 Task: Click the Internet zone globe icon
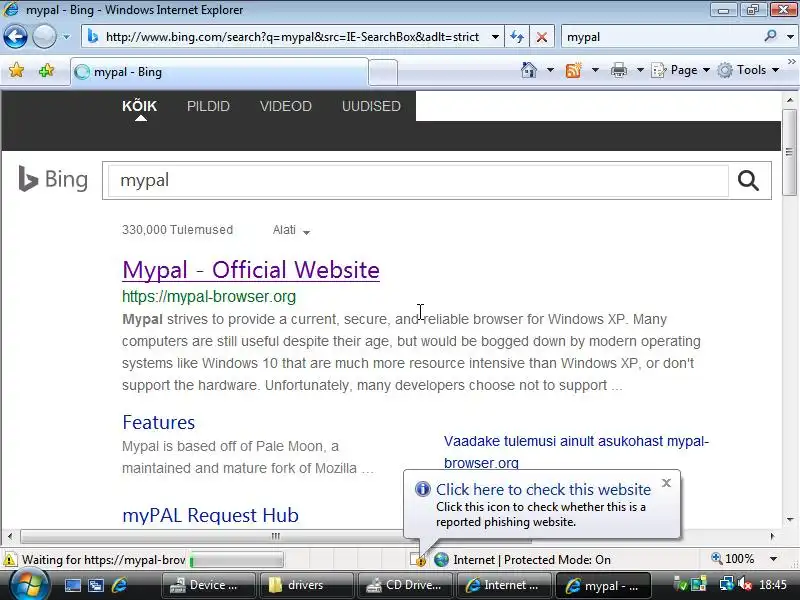(441, 560)
